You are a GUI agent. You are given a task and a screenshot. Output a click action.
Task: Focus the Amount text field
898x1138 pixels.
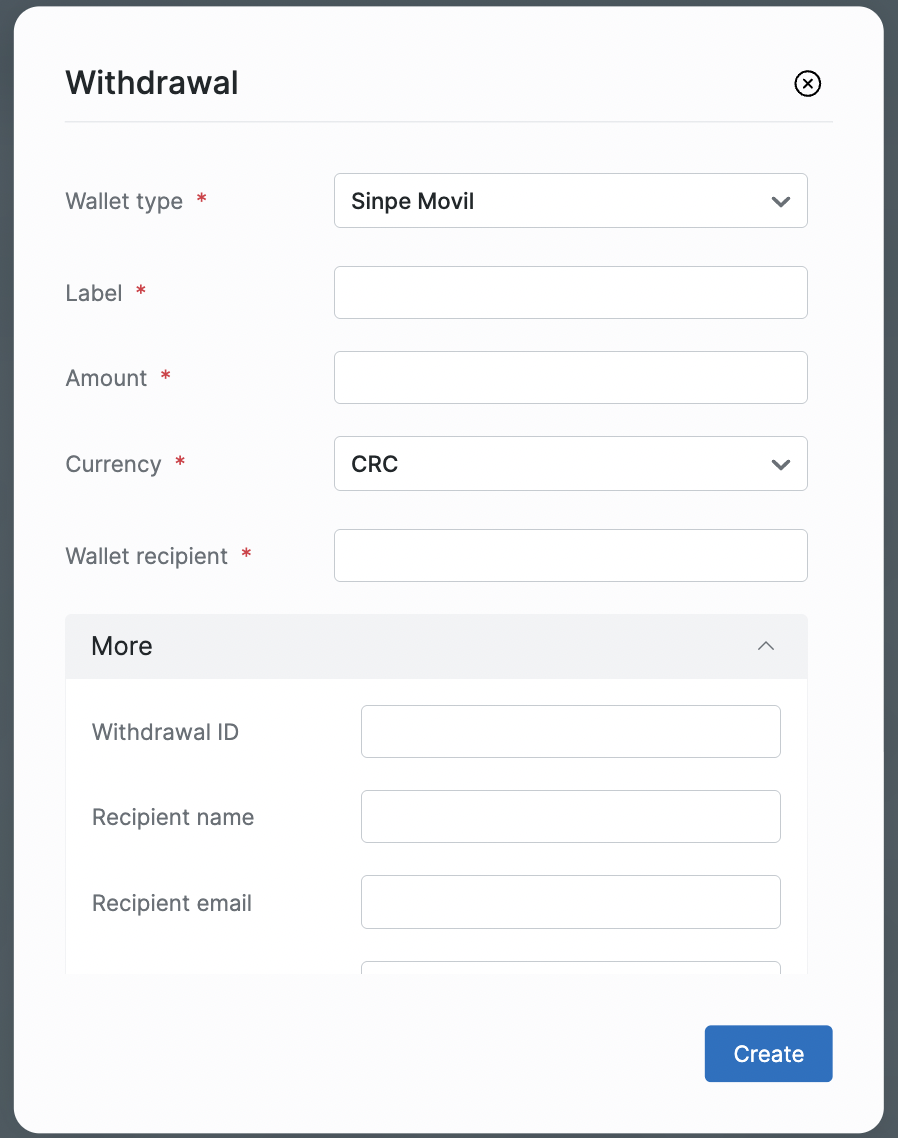[x=570, y=378]
